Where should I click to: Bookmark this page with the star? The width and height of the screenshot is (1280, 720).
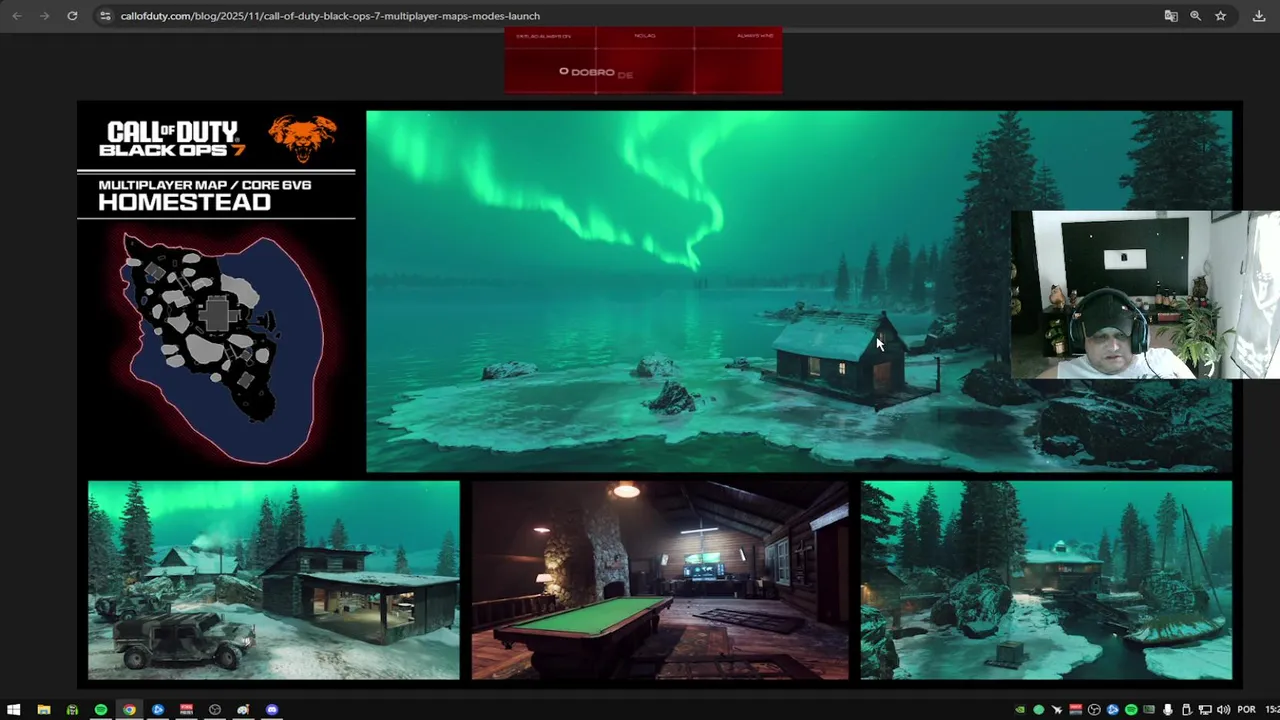click(1221, 16)
